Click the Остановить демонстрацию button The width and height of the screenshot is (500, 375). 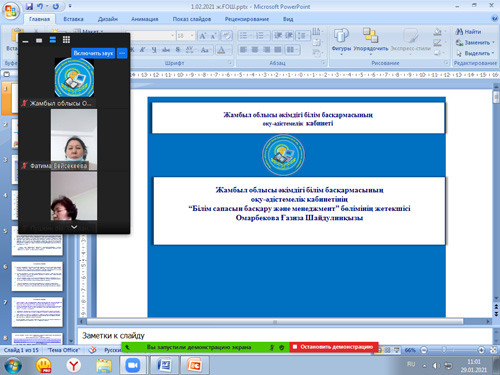coord(334,347)
